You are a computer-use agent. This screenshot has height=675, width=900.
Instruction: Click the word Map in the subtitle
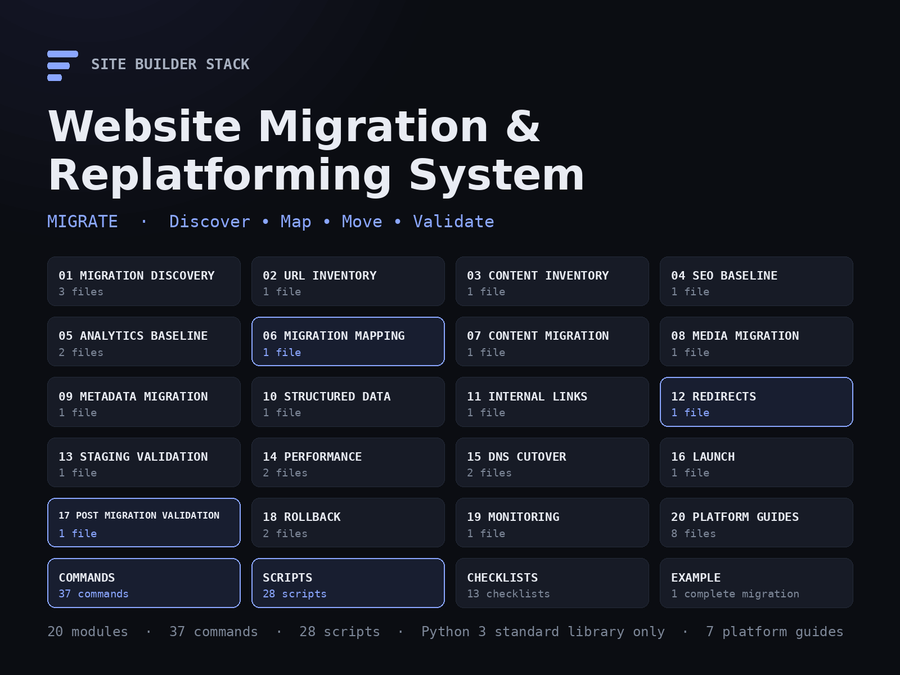pos(296,222)
